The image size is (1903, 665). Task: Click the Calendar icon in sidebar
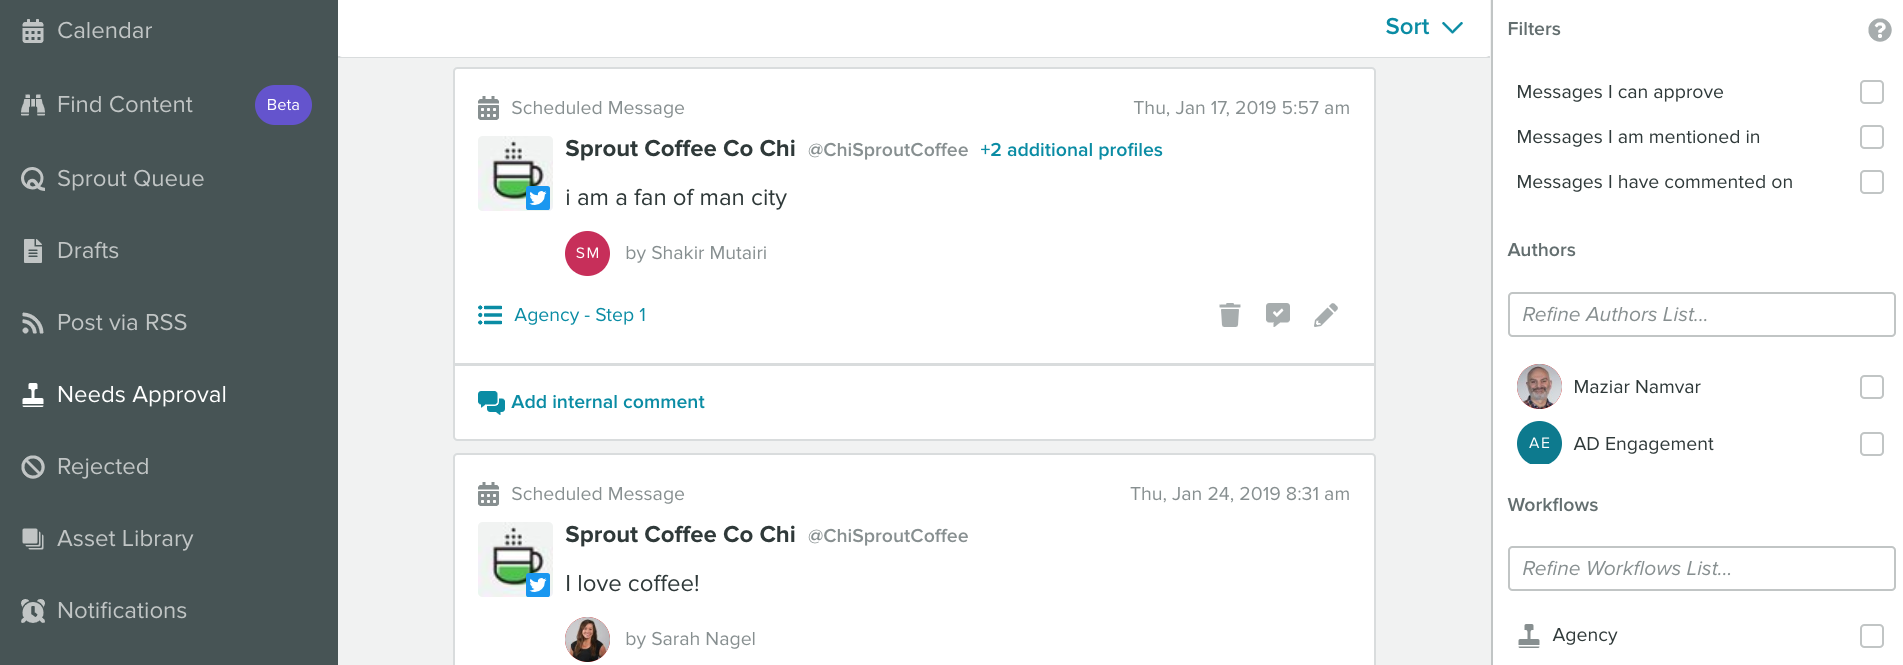[x=33, y=31]
